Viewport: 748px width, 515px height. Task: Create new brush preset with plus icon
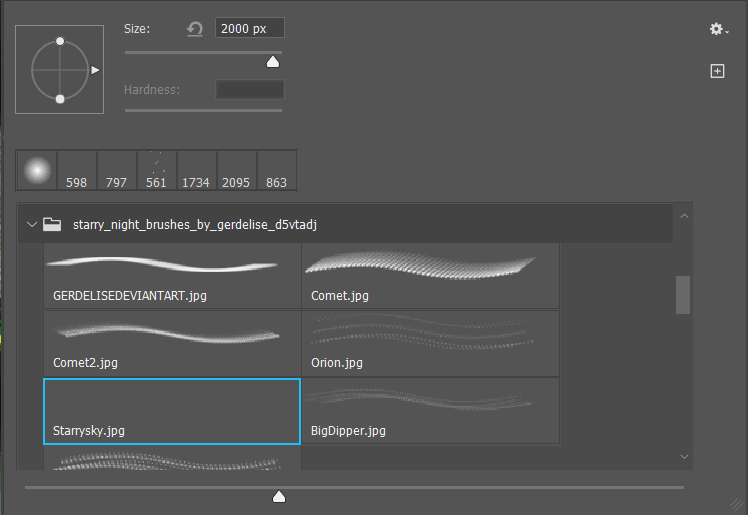[x=717, y=71]
